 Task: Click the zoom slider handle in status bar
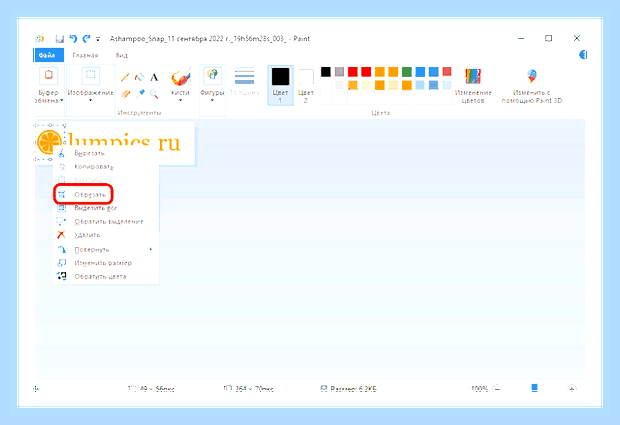534,388
